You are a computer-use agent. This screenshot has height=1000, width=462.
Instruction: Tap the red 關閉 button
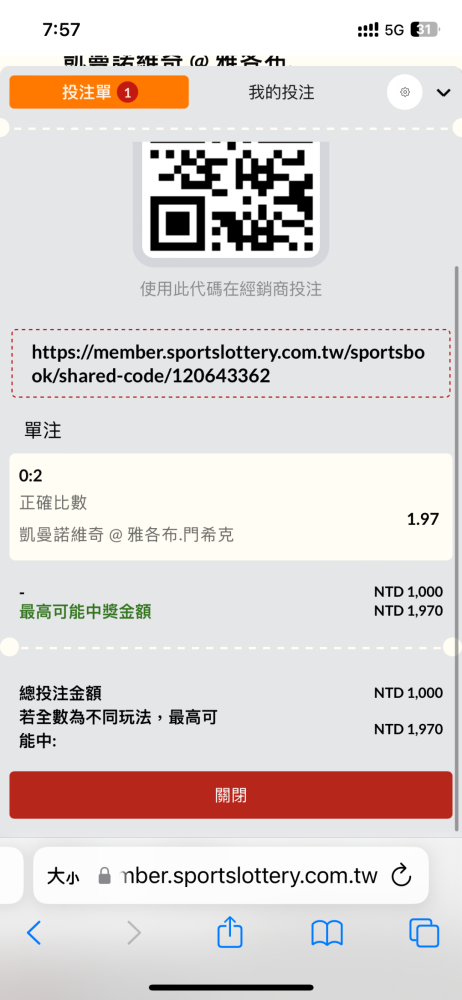coord(230,795)
